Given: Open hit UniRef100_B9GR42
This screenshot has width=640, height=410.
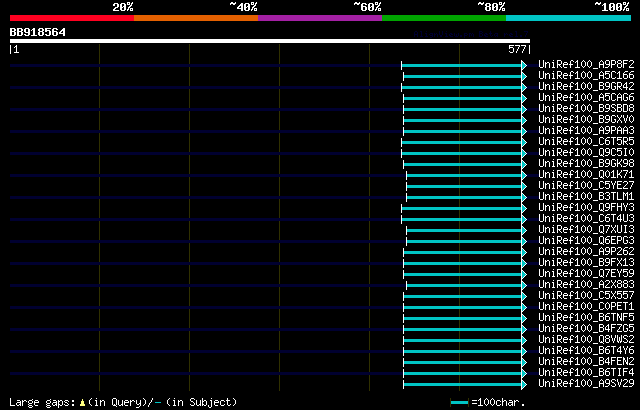Looking at the screenshot, I should click(x=586, y=86).
